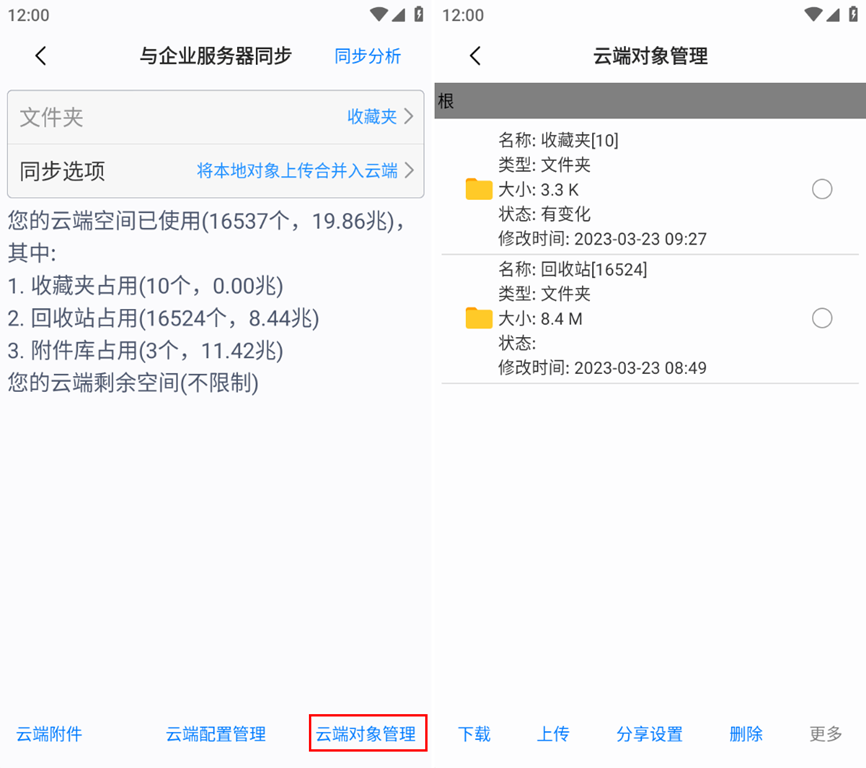Tap the battery icon in the left status bar

(x=419, y=15)
